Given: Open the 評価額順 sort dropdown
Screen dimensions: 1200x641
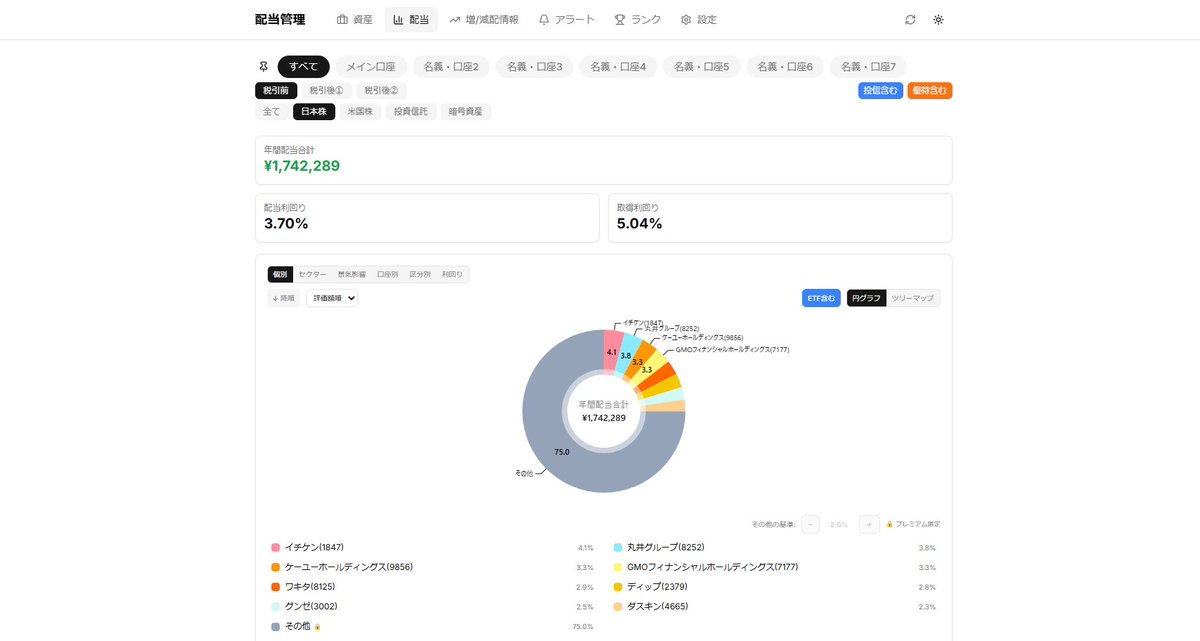Looking at the screenshot, I should [x=332, y=298].
